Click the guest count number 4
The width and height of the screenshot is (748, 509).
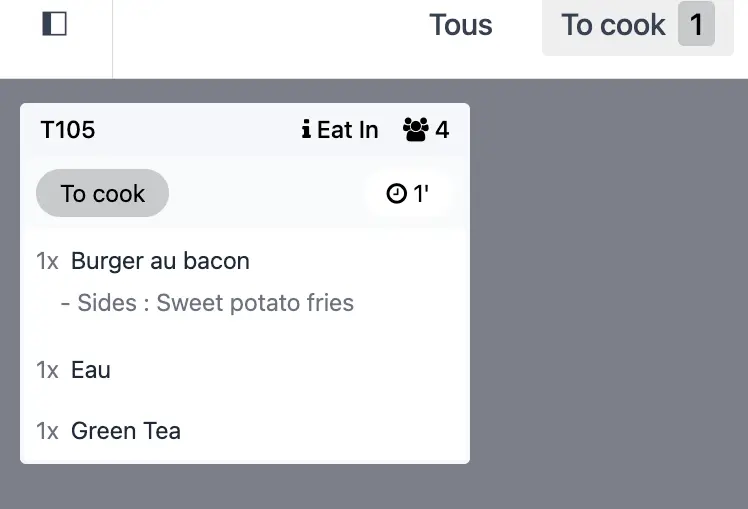[x=442, y=130]
